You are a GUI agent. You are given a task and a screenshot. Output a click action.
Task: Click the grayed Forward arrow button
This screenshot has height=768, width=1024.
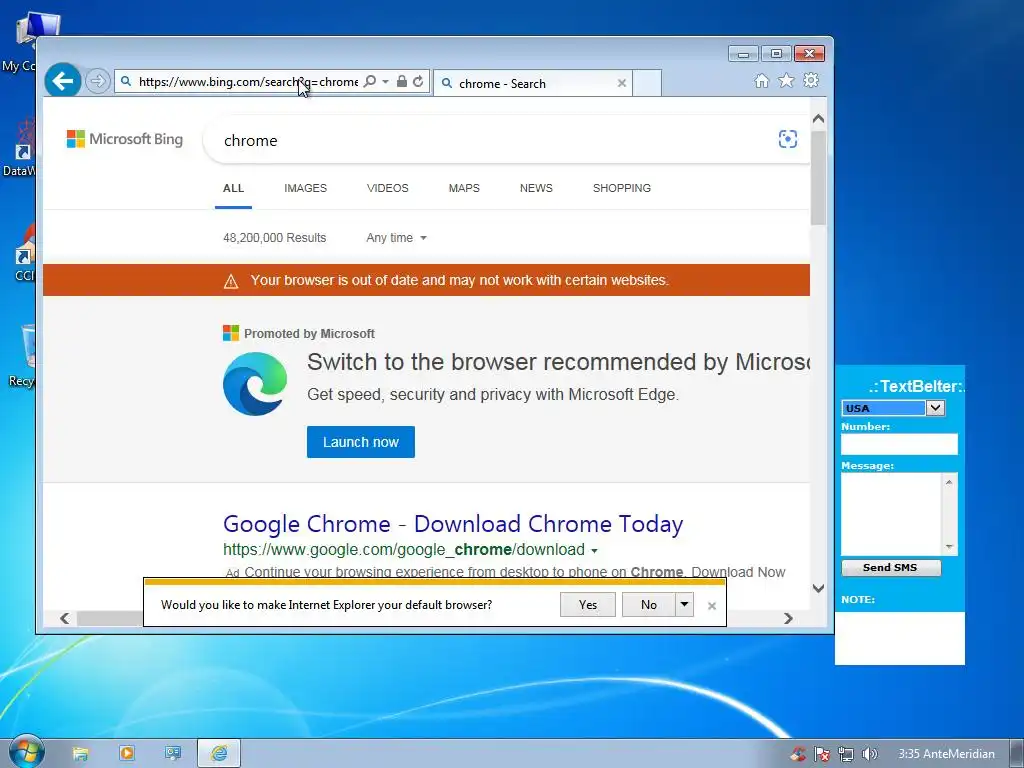pyautogui.click(x=97, y=82)
